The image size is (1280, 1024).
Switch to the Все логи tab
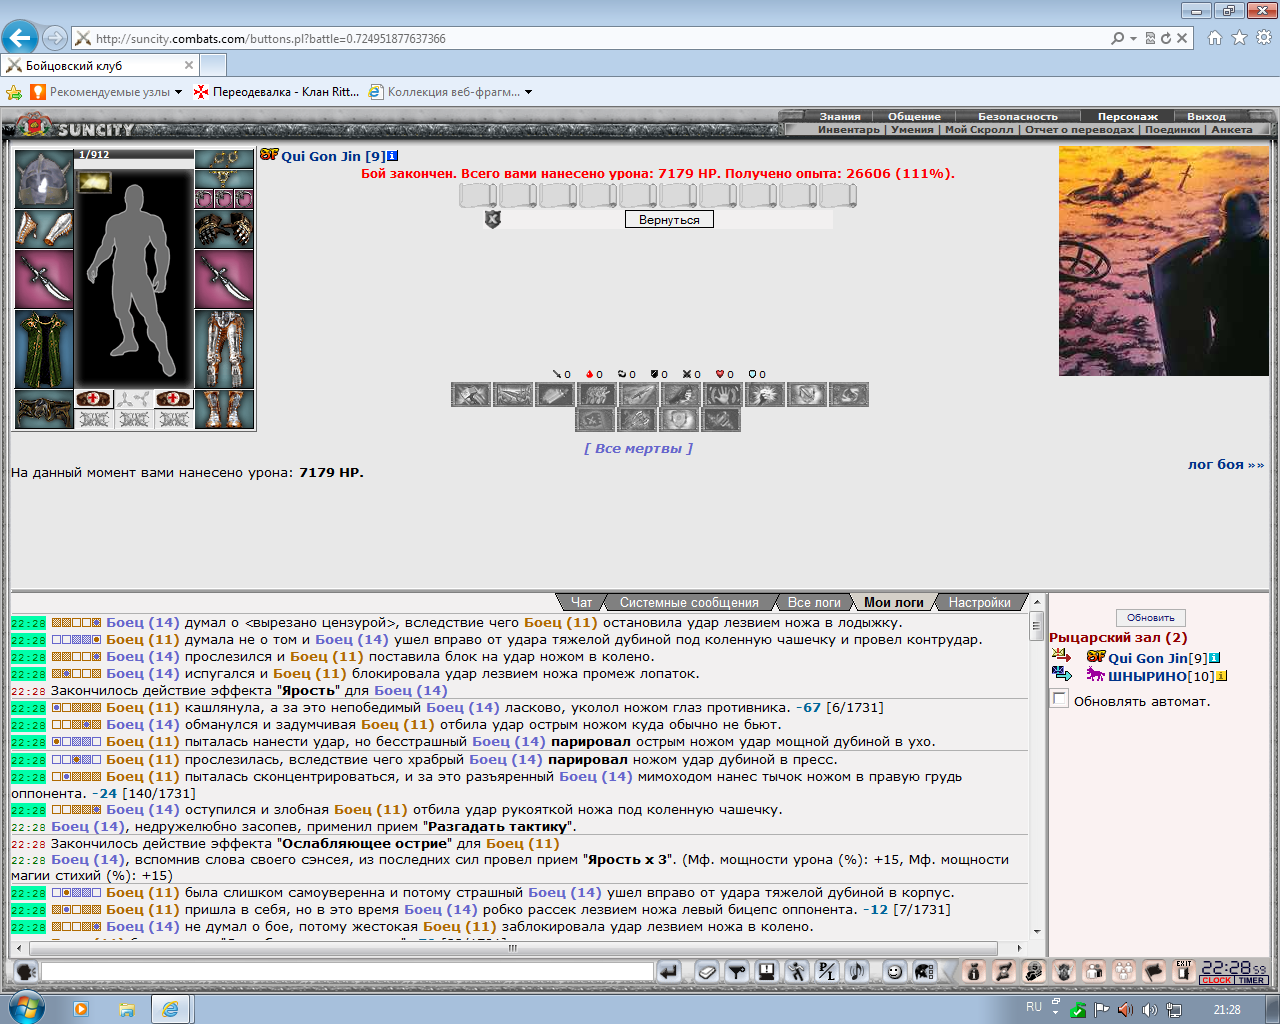click(814, 602)
